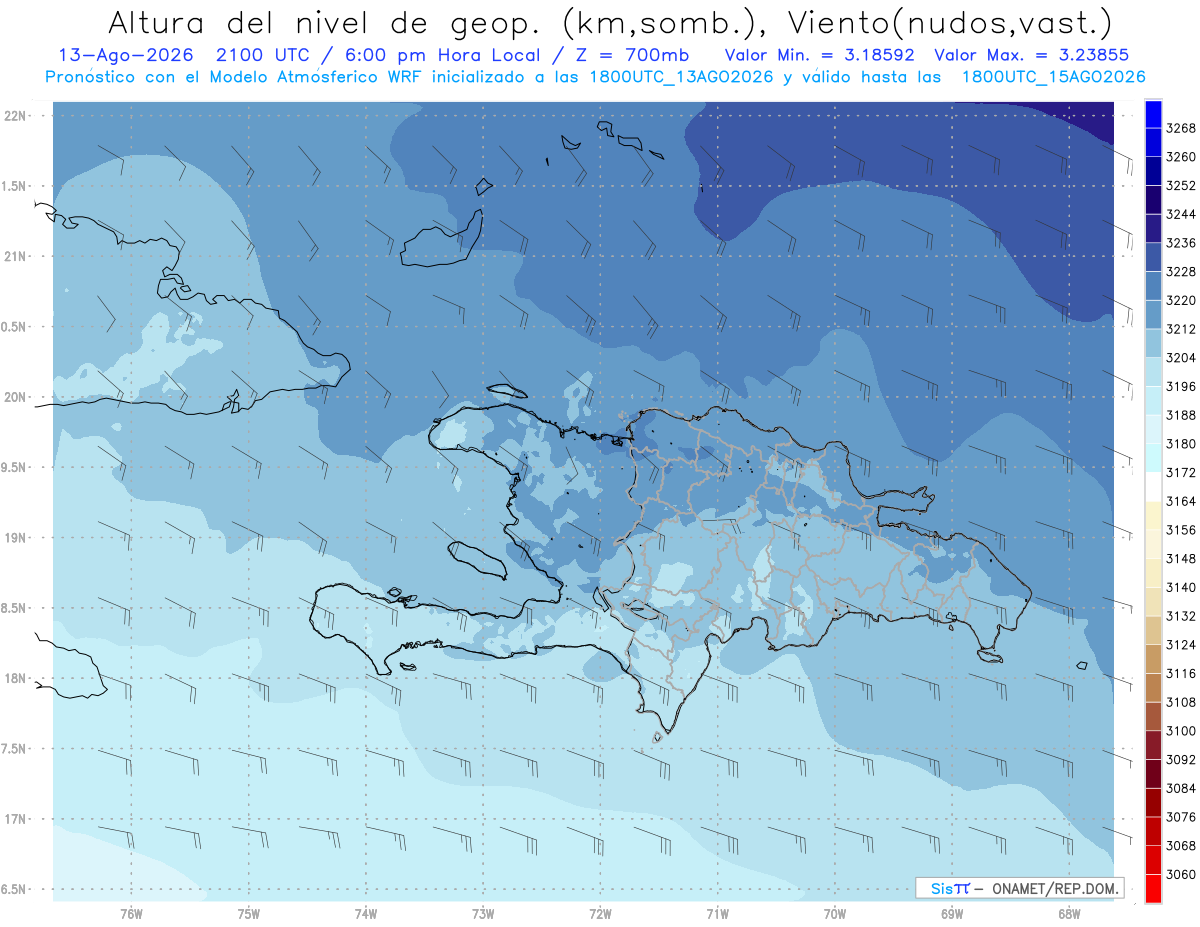Click the legend value '3236'
This screenshot has width=1200, height=927.
(x=1180, y=243)
